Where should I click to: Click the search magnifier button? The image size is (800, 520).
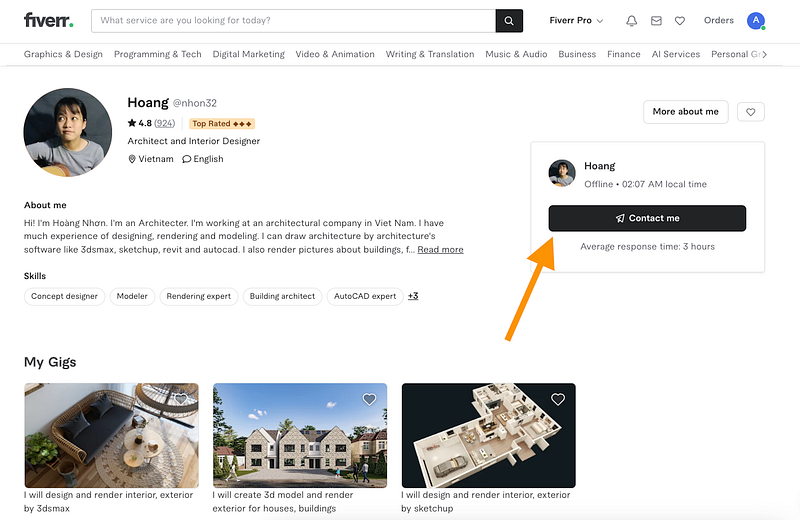pos(509,21)
